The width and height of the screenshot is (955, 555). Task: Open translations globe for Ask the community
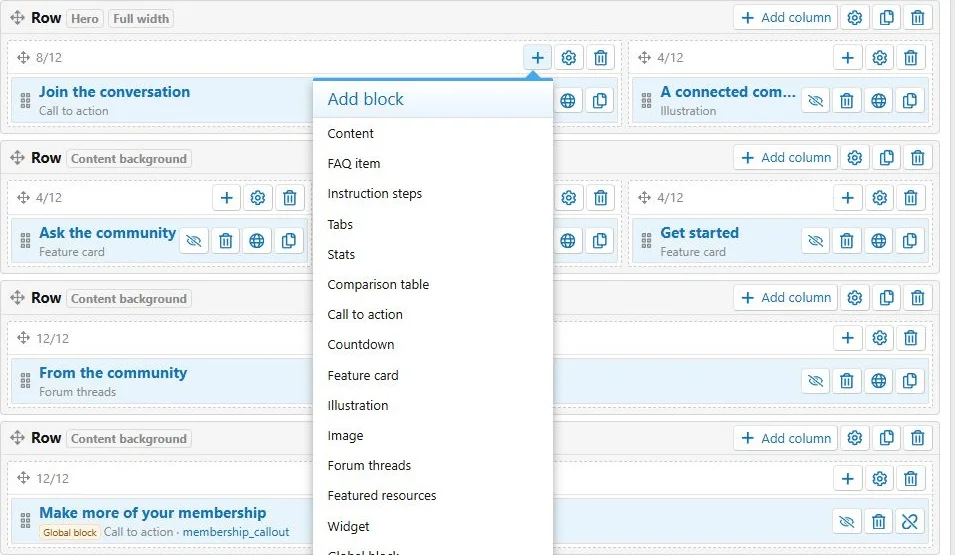click(x=256, y=241)
